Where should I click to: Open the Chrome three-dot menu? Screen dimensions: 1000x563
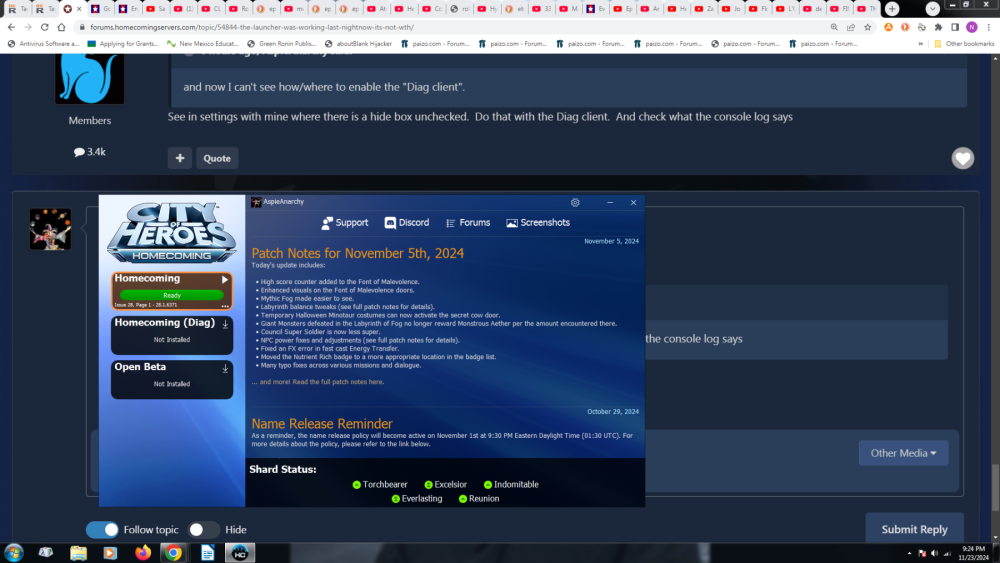click(989, 27)
